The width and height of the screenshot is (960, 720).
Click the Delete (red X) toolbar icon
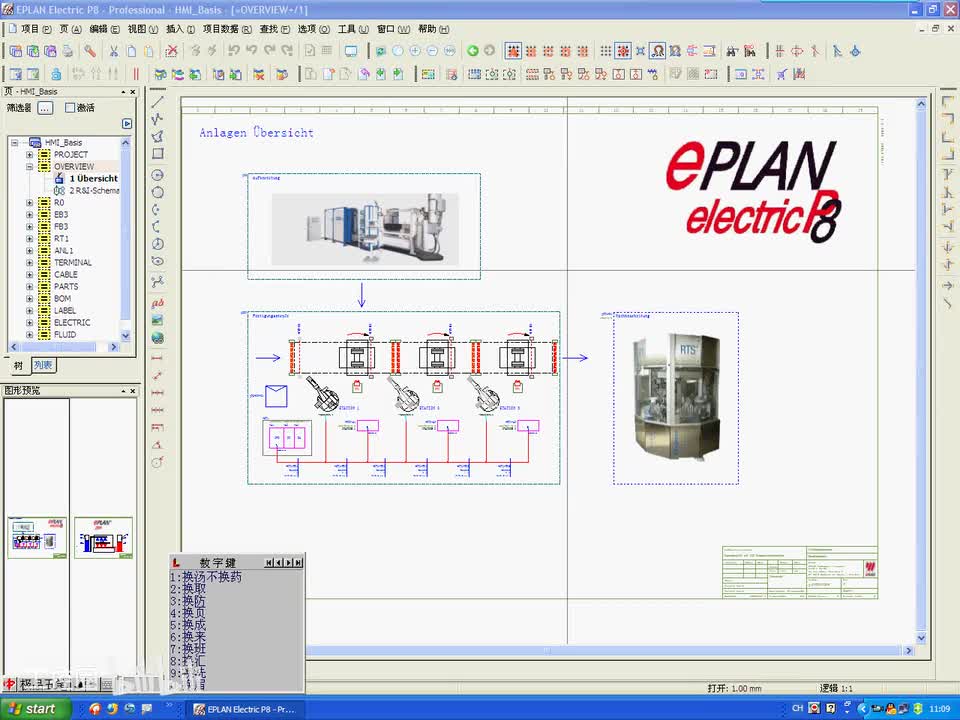click(172, 51)
